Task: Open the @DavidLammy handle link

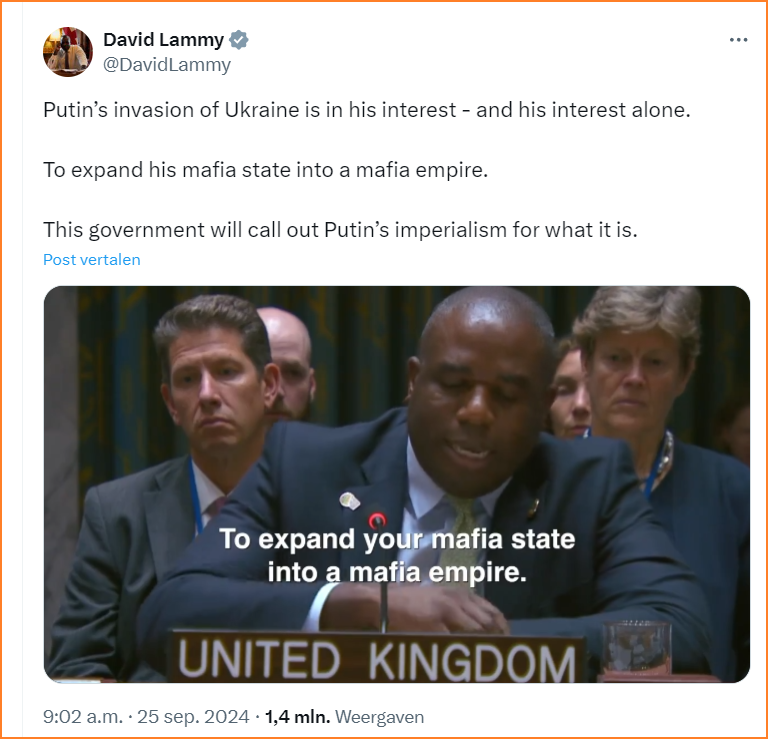Action: tap(167, 65)
